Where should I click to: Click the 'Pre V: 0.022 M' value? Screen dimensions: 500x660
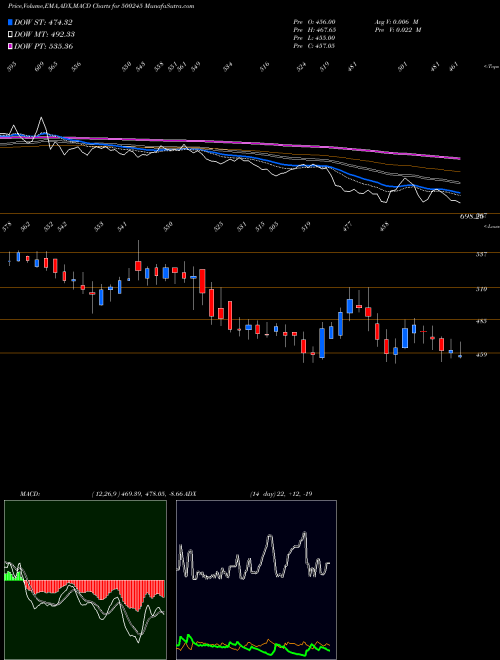(398, 30)
